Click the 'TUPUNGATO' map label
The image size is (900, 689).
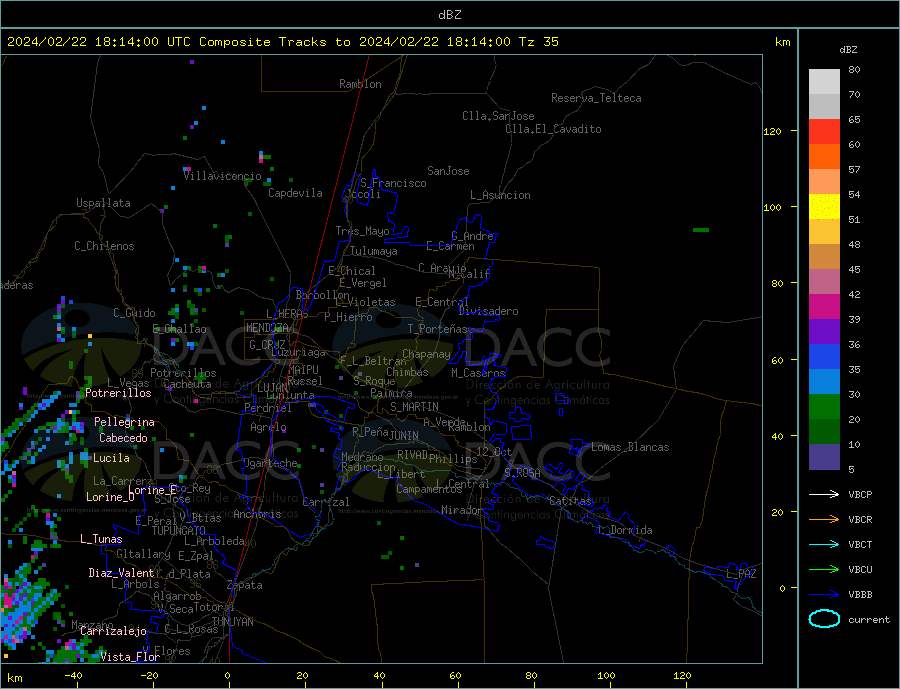click(x=178, y=531)
